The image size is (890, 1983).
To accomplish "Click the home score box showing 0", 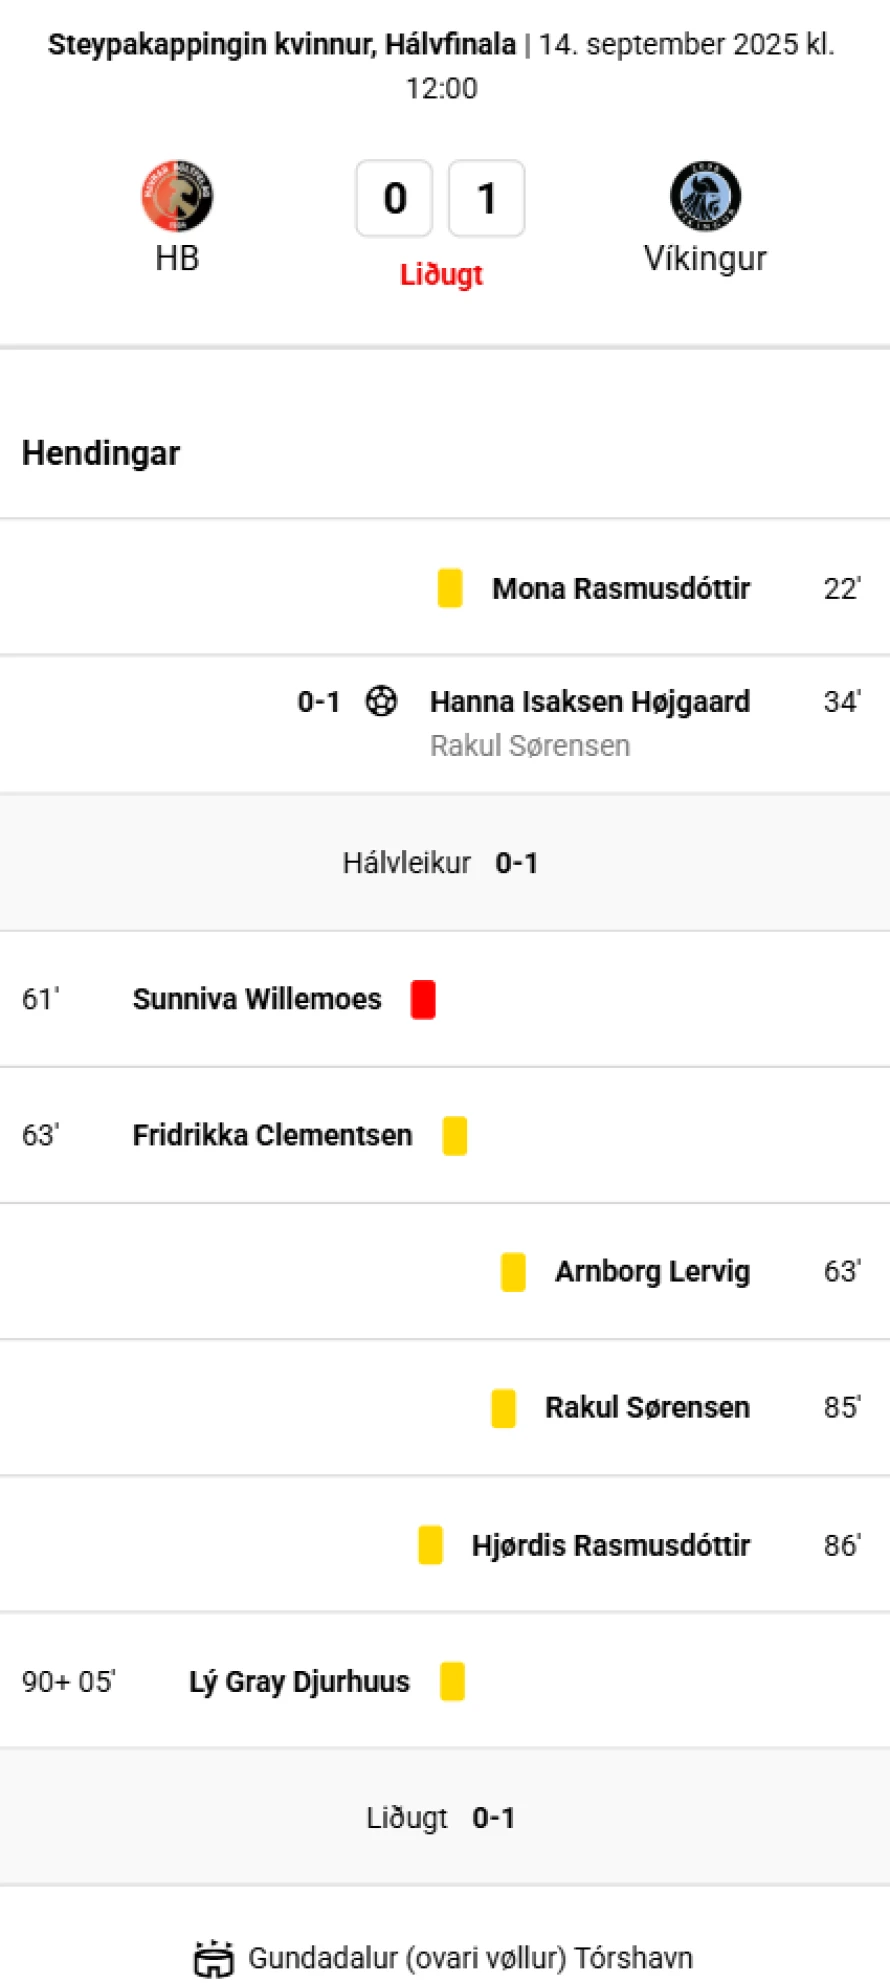I will coord(394,198).
